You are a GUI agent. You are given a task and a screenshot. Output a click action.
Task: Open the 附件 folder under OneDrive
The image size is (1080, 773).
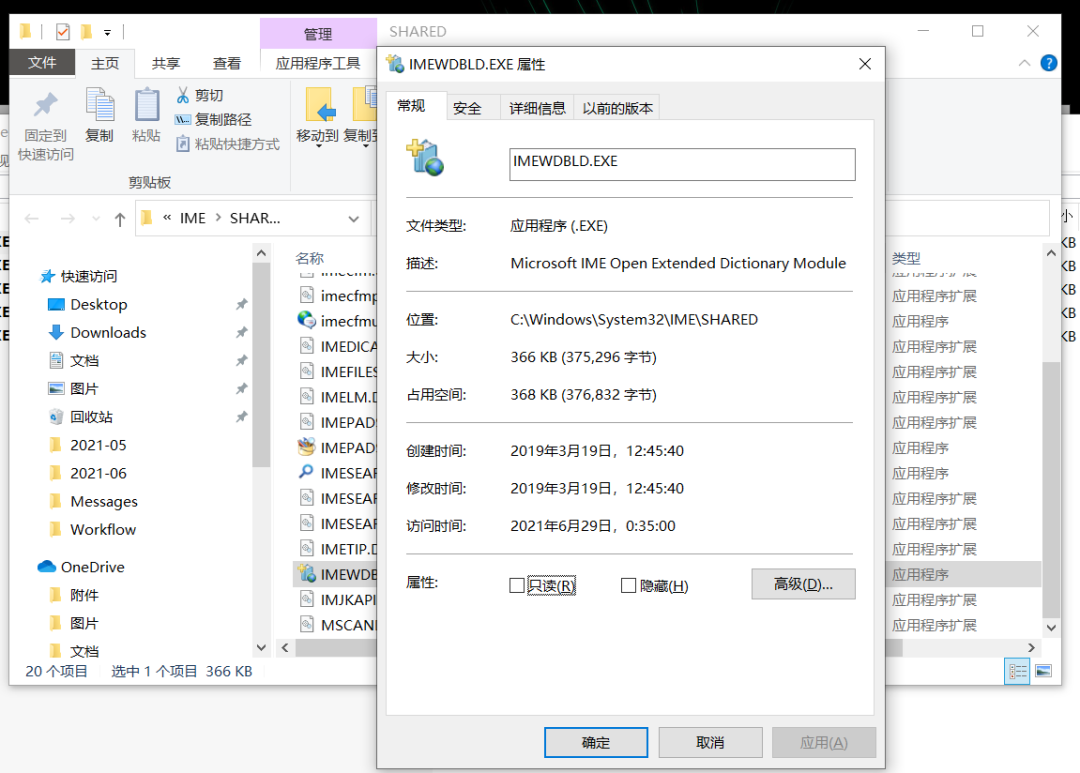pyautogui.click(x=74, y=595)
